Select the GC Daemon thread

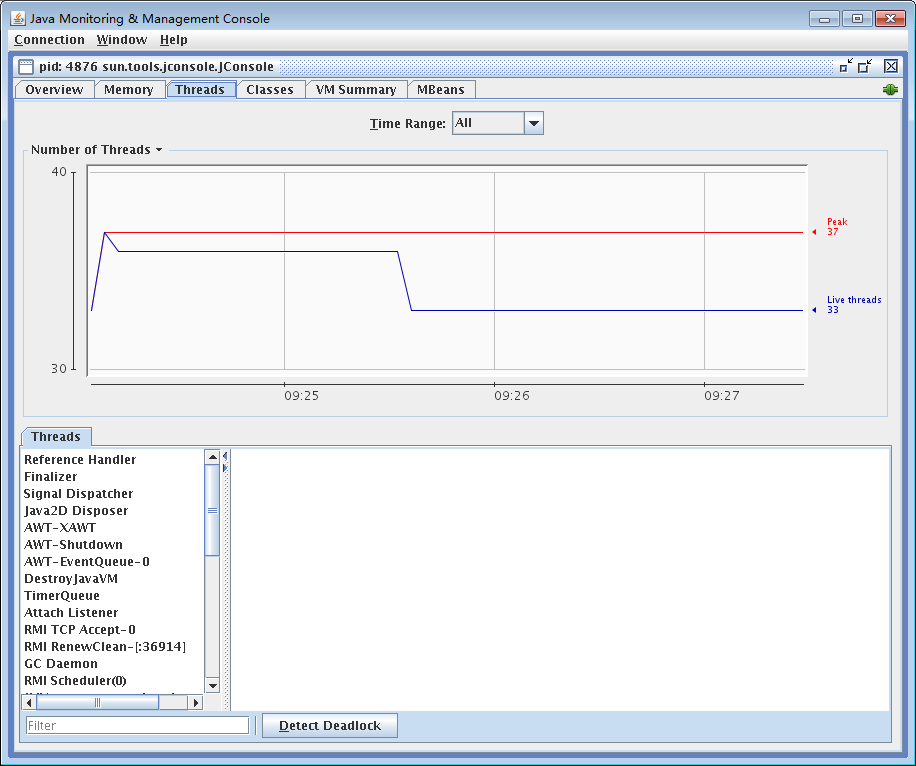click(61, 664)
